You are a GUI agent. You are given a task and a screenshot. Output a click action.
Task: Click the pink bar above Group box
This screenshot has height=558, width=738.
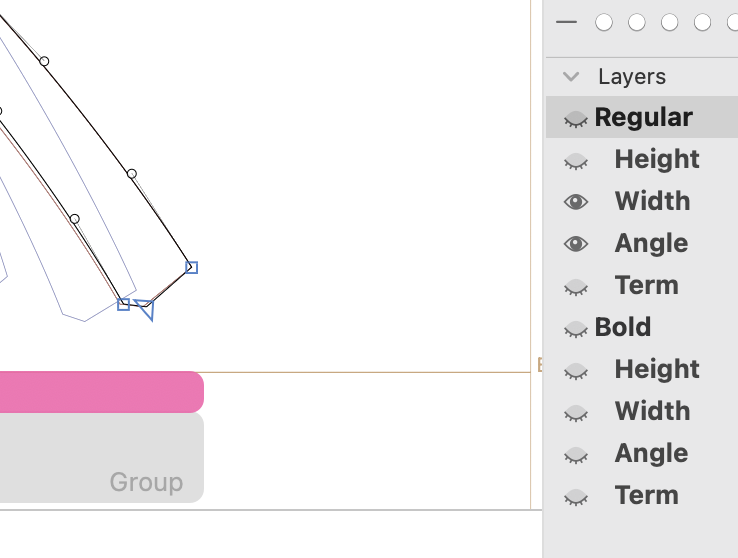100,392
